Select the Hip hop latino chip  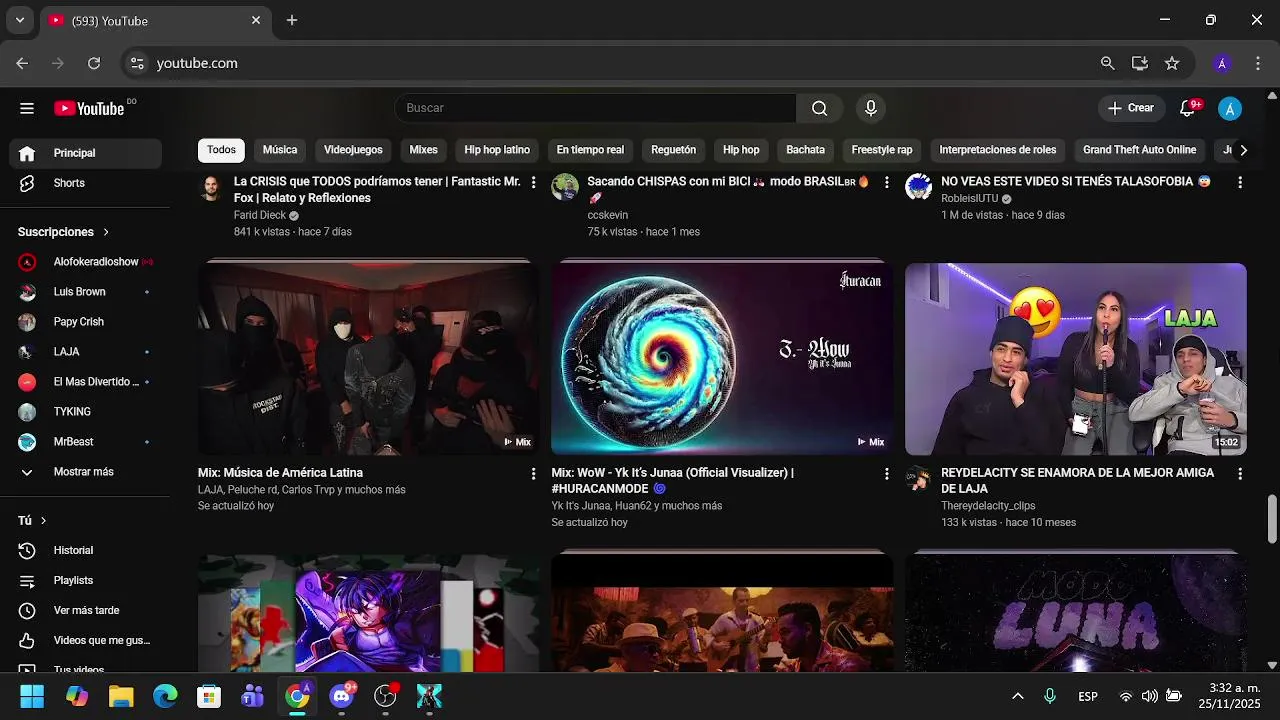pos(497,150)
